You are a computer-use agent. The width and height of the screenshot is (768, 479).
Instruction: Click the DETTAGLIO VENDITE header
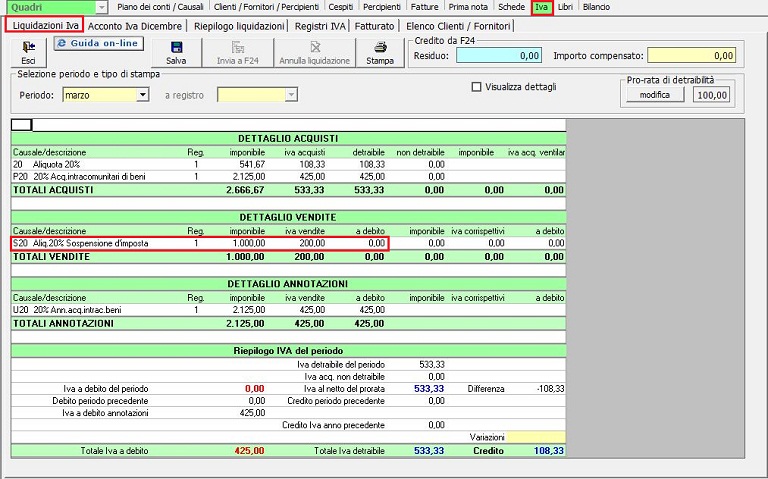(288, 217)
